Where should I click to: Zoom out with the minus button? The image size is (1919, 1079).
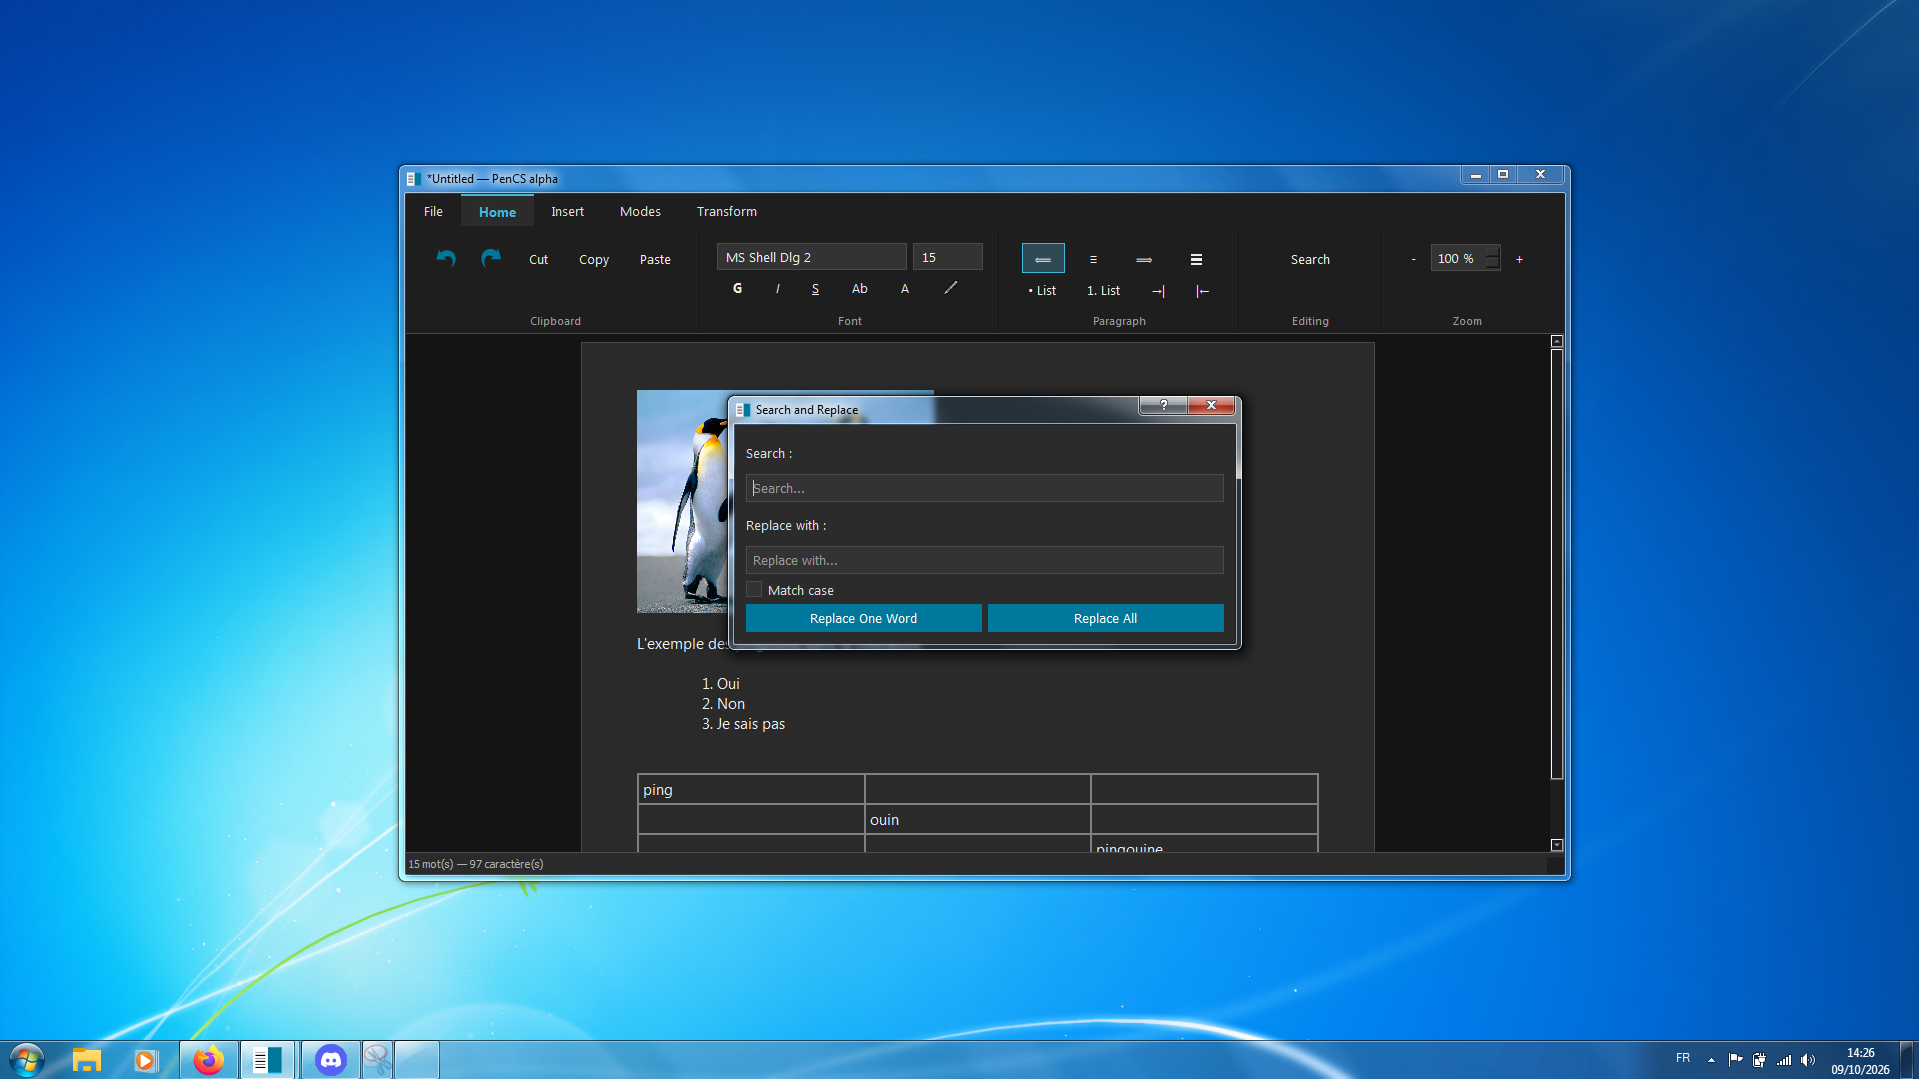1413,259
